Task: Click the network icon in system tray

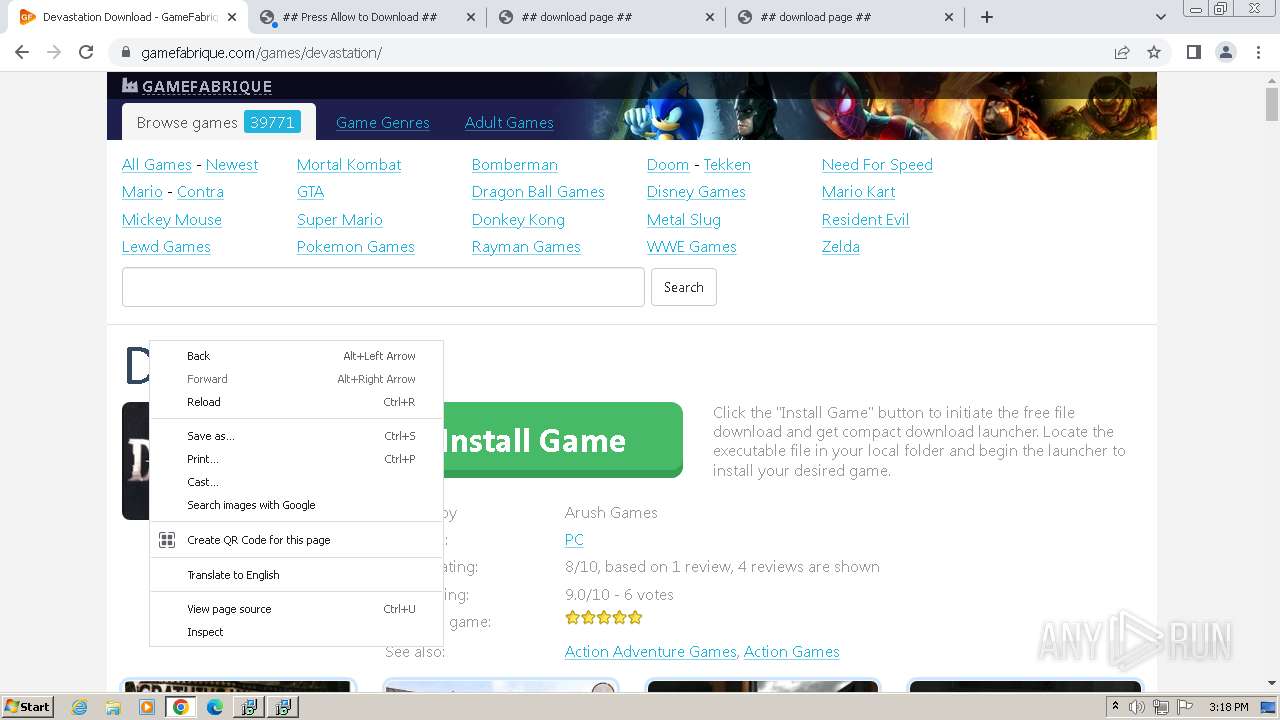Action: click(1160, 707)
